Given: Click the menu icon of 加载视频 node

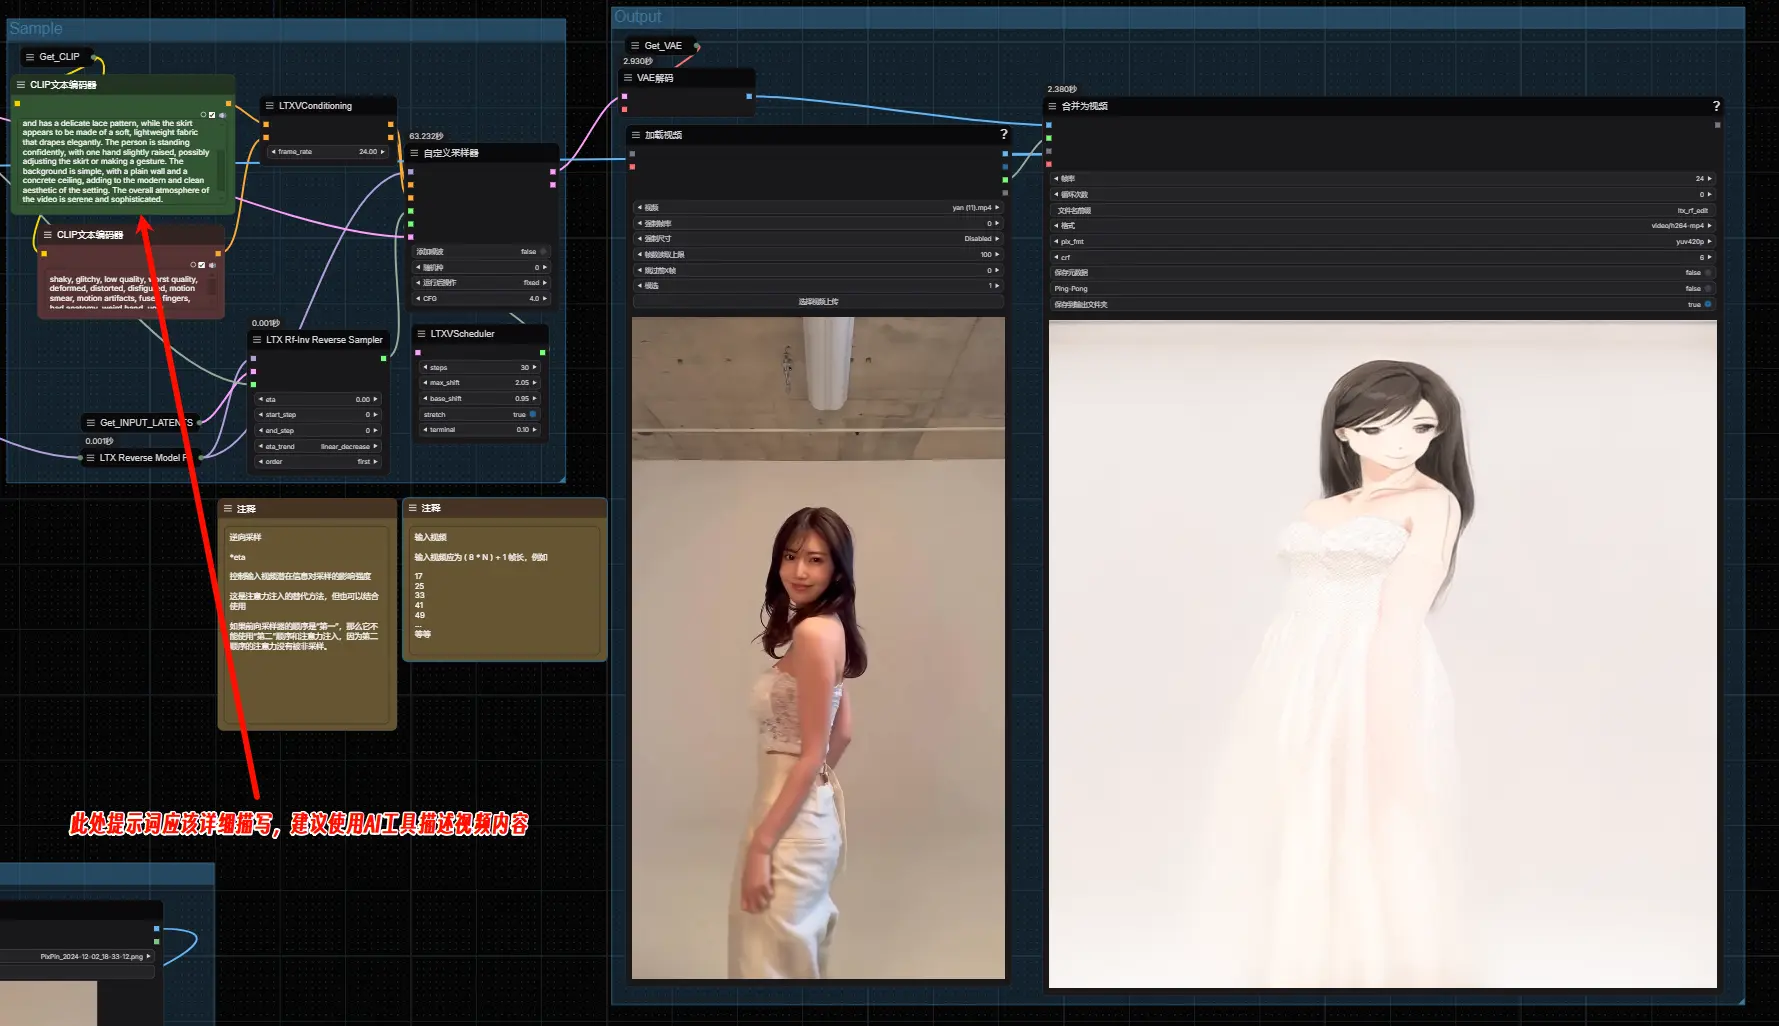Looking at the screenshot, I should click(635, 135).
